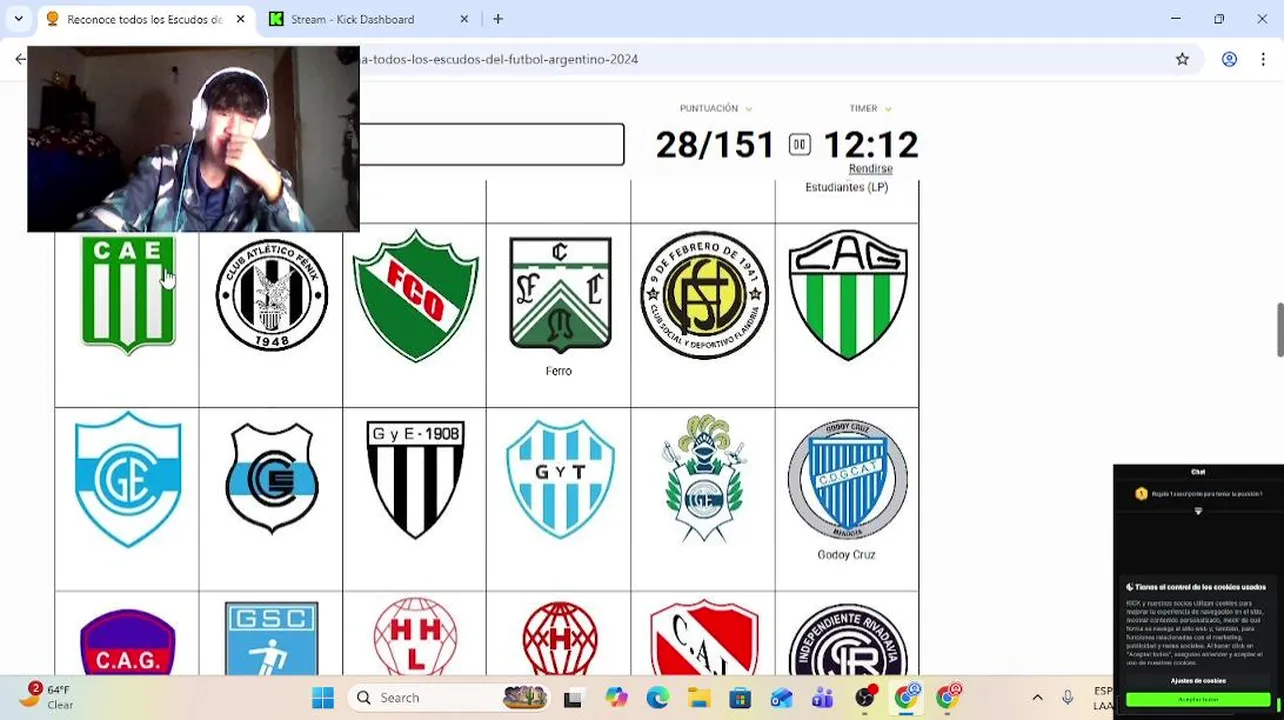Launch Microsoft Store from the taskbar

pos(740,698)
